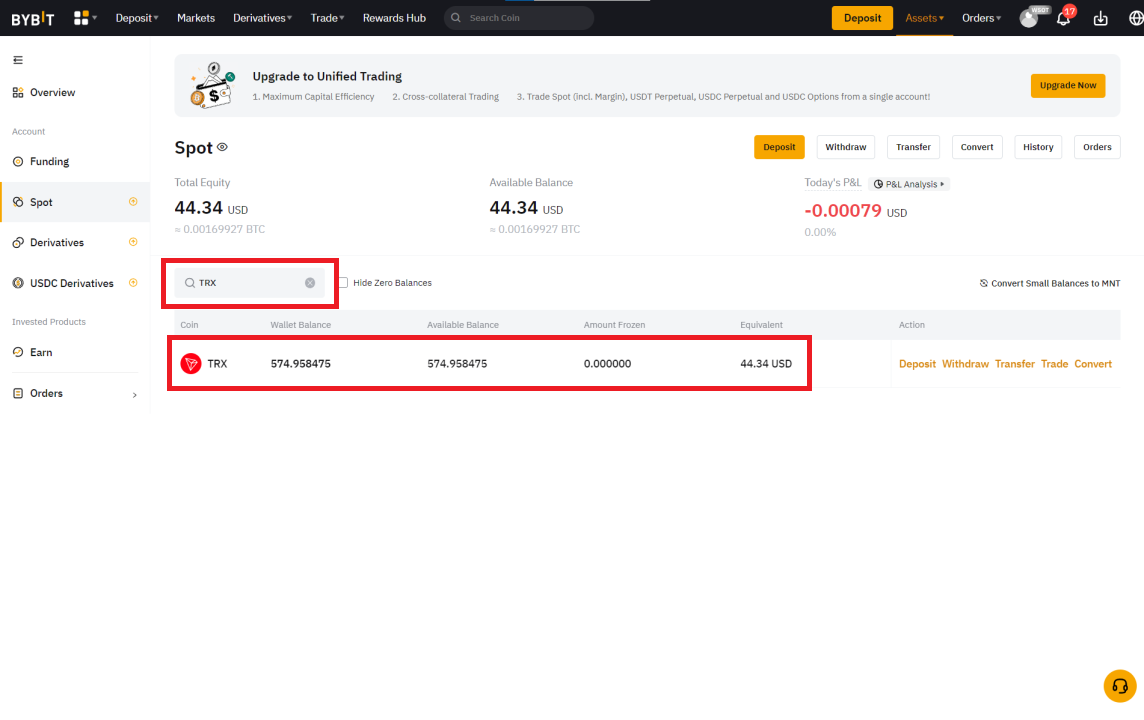Open the language globe icon
This screenshot has height=720, width=1144.
click(x=1135, y=18)
